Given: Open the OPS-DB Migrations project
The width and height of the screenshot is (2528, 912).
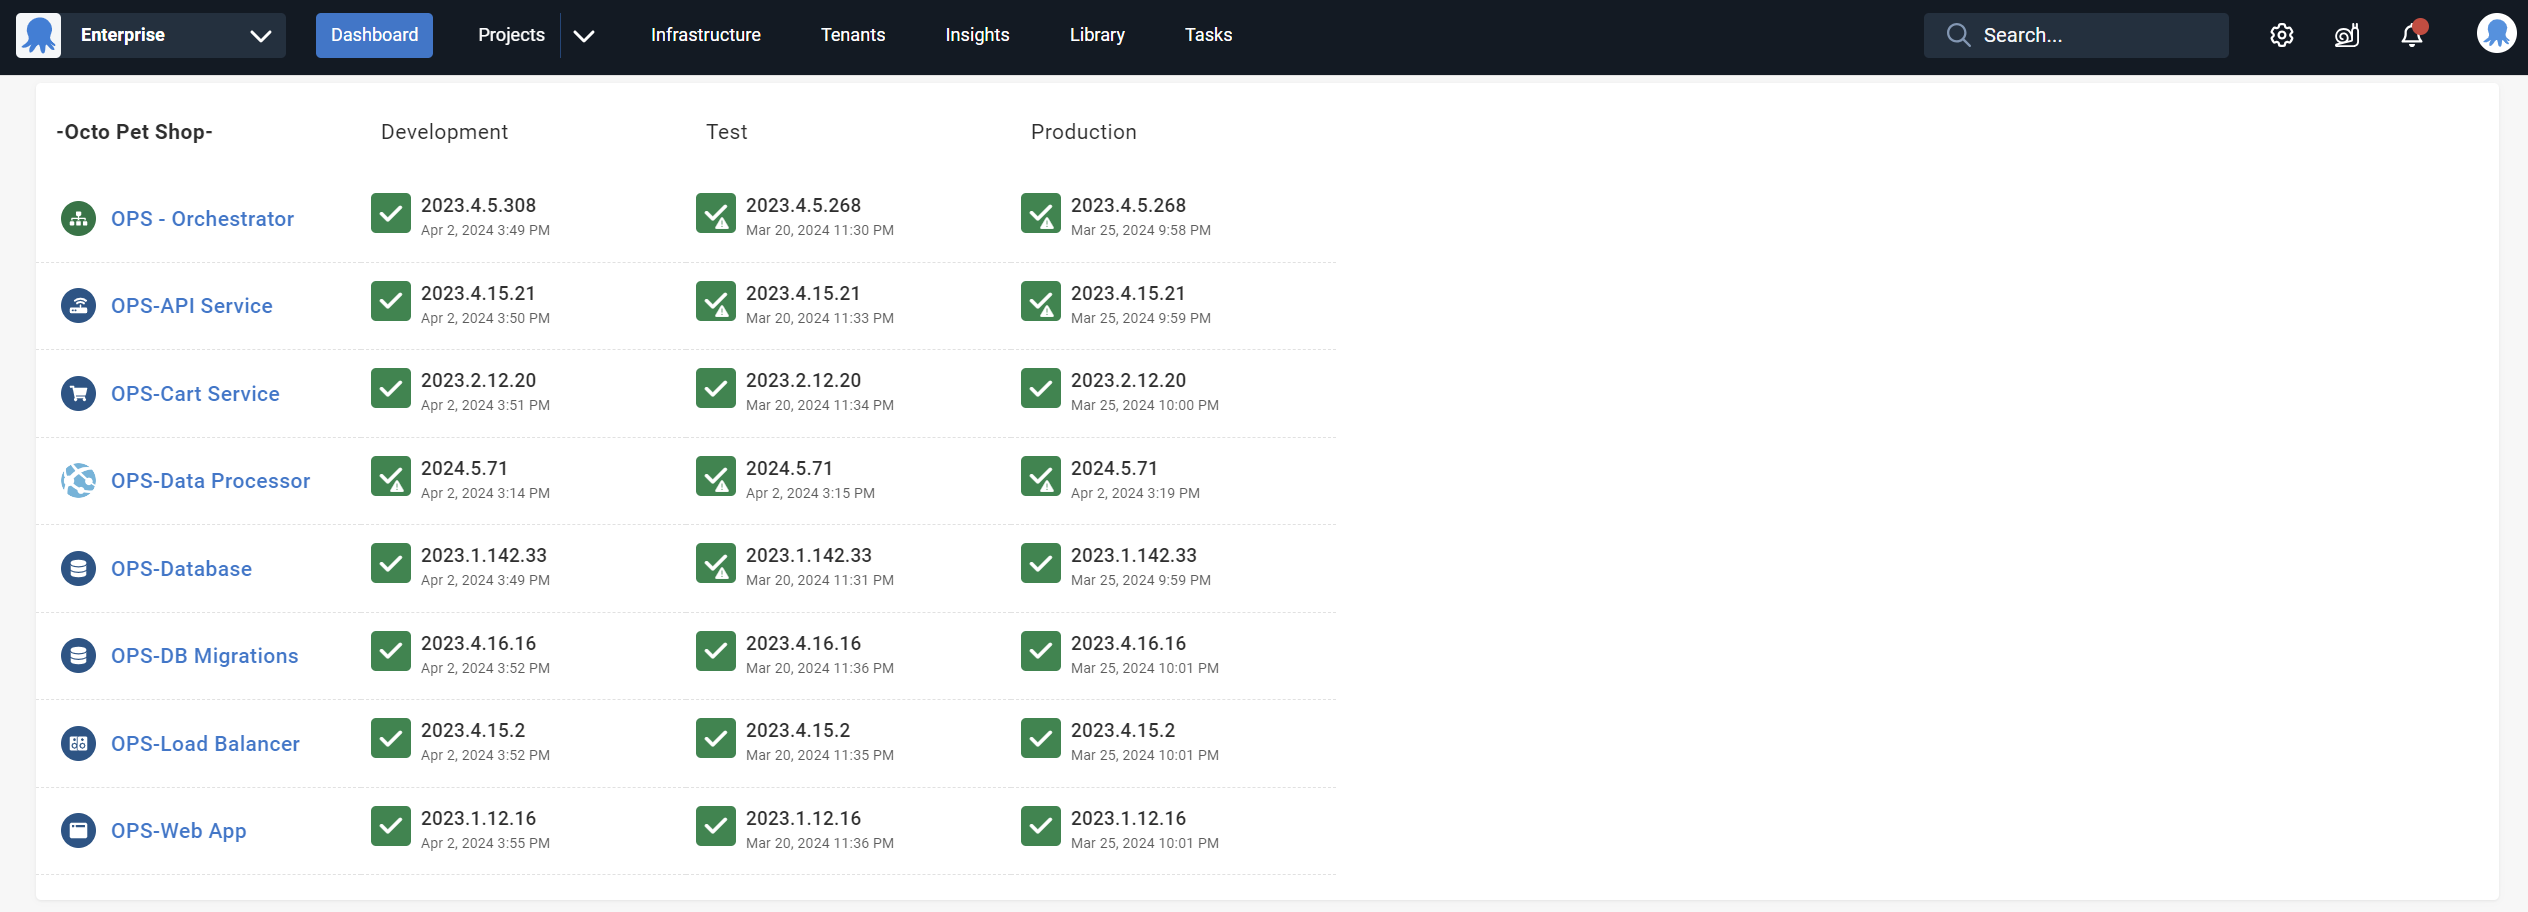Looking at the screenshot, I should [204, 655].
